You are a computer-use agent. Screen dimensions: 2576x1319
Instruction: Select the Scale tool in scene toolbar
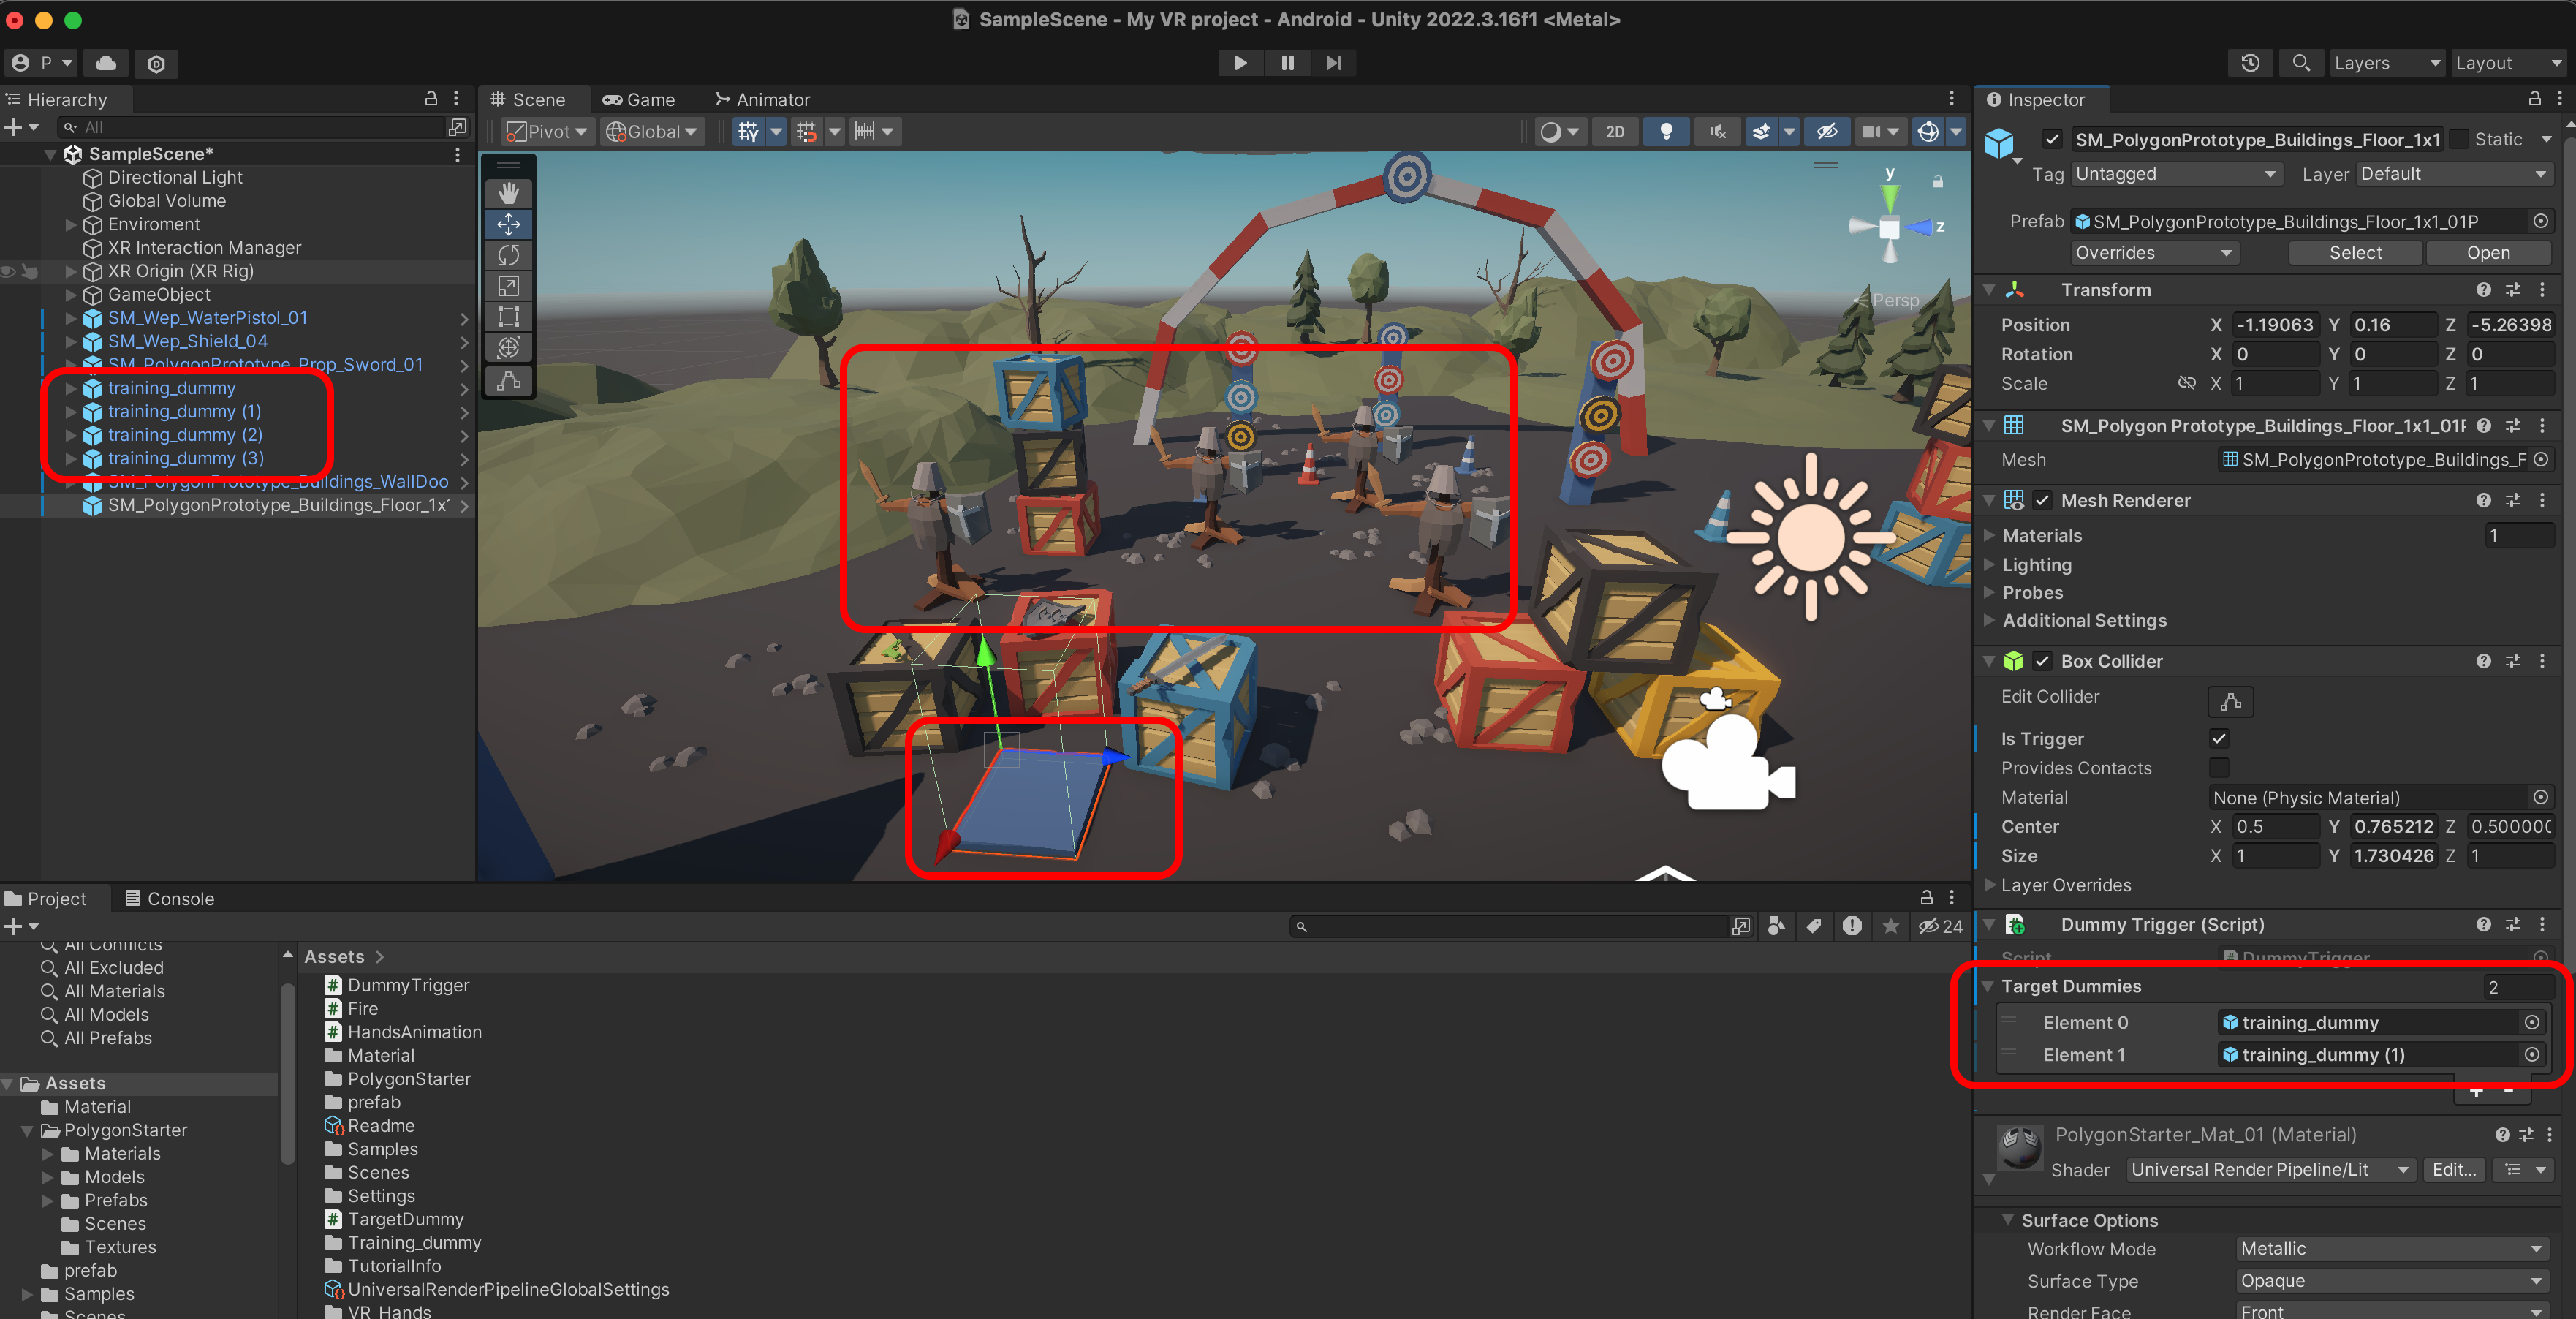(x=508, y=286)
